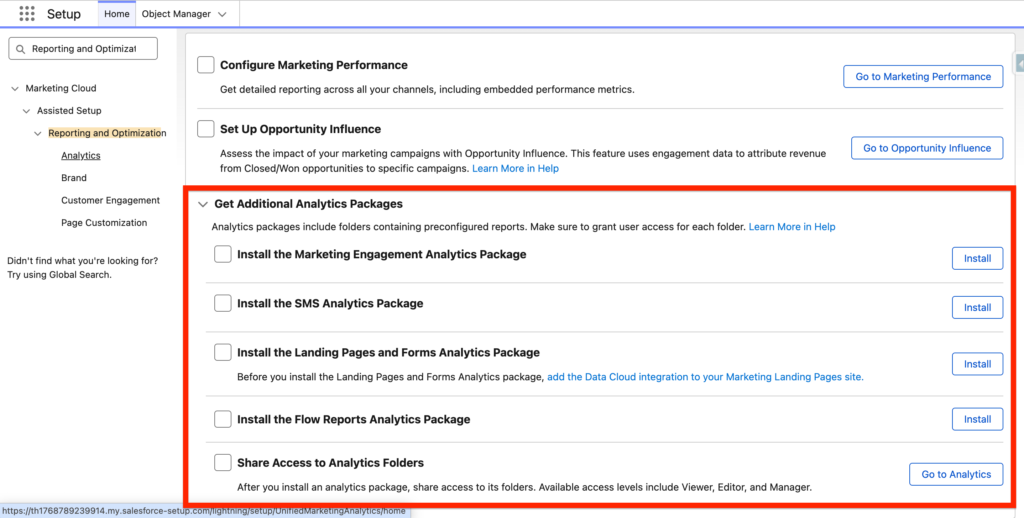
Task: Focus the Quick Find search field
Action: [90, 48]
